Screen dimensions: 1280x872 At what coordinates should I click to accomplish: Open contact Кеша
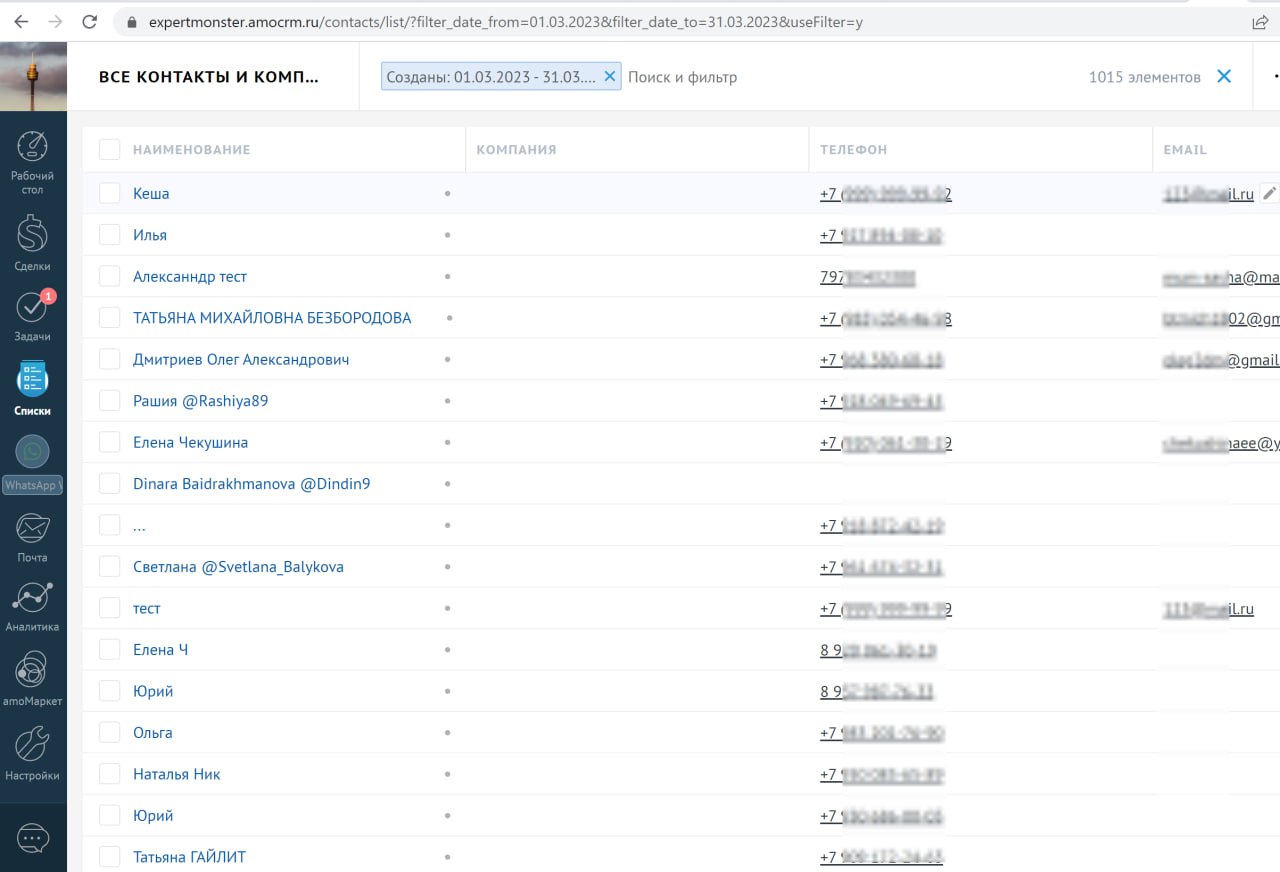[x=151, y=193]
